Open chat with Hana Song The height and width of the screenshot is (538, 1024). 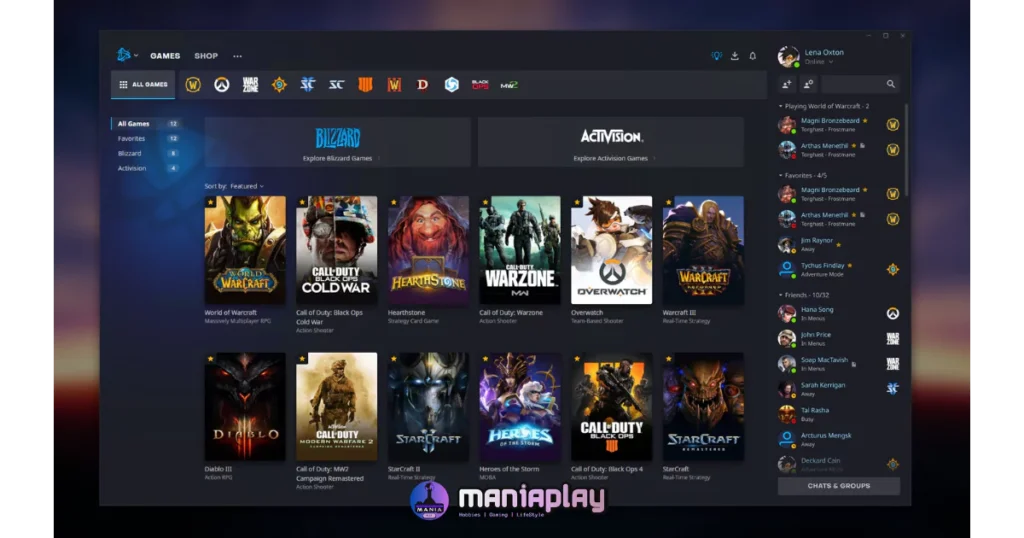[839, 313]
